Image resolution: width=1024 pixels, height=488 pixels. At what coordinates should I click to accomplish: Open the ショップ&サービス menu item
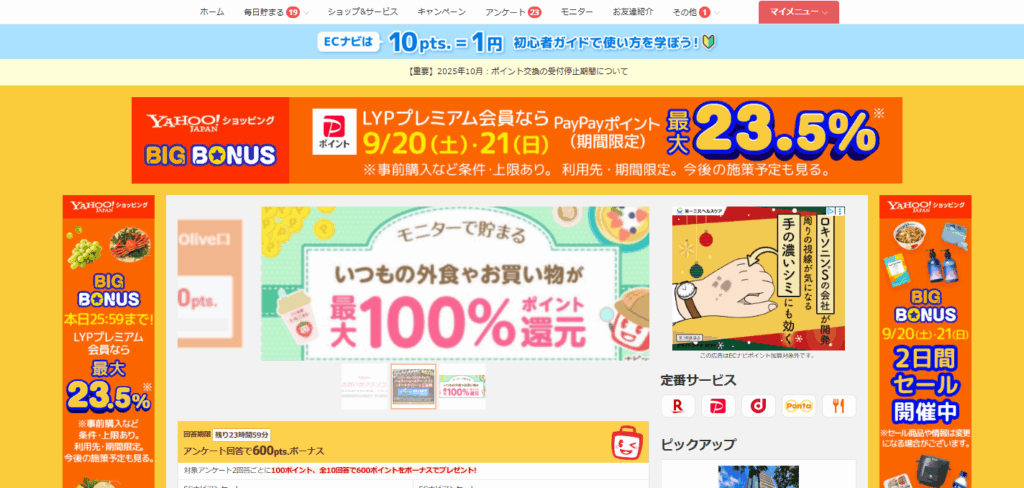(x=363, y=12)
